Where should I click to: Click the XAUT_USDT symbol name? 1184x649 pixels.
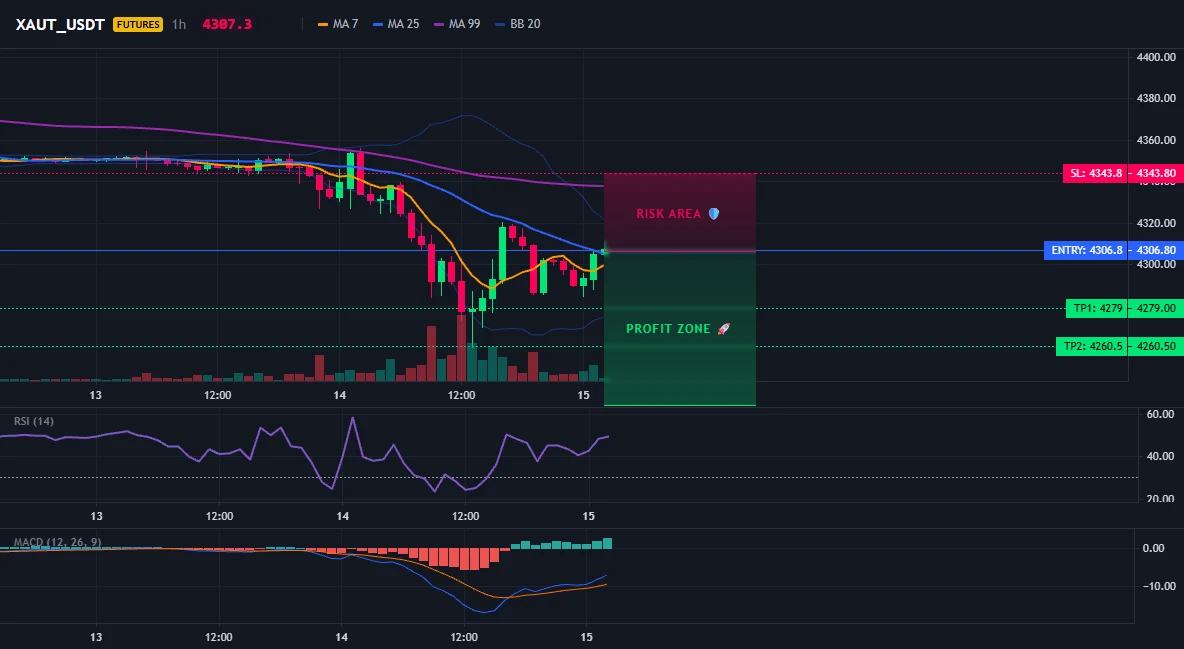(x=60, y=24)
